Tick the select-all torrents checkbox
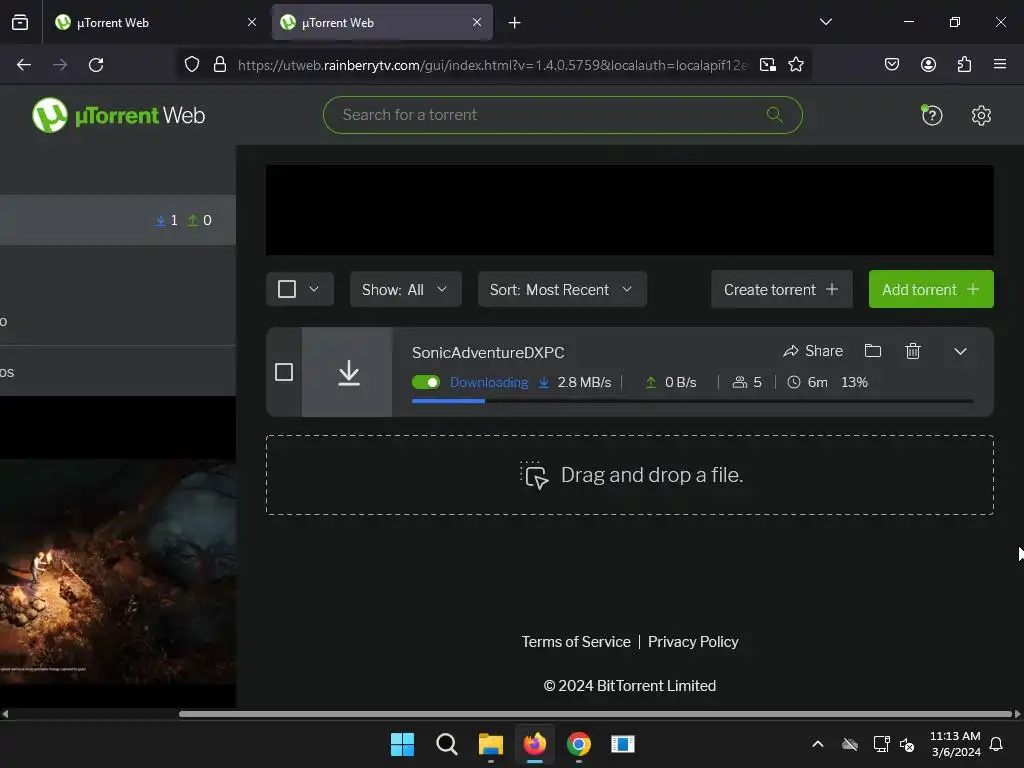The image size is (1024, 768). 287,289
